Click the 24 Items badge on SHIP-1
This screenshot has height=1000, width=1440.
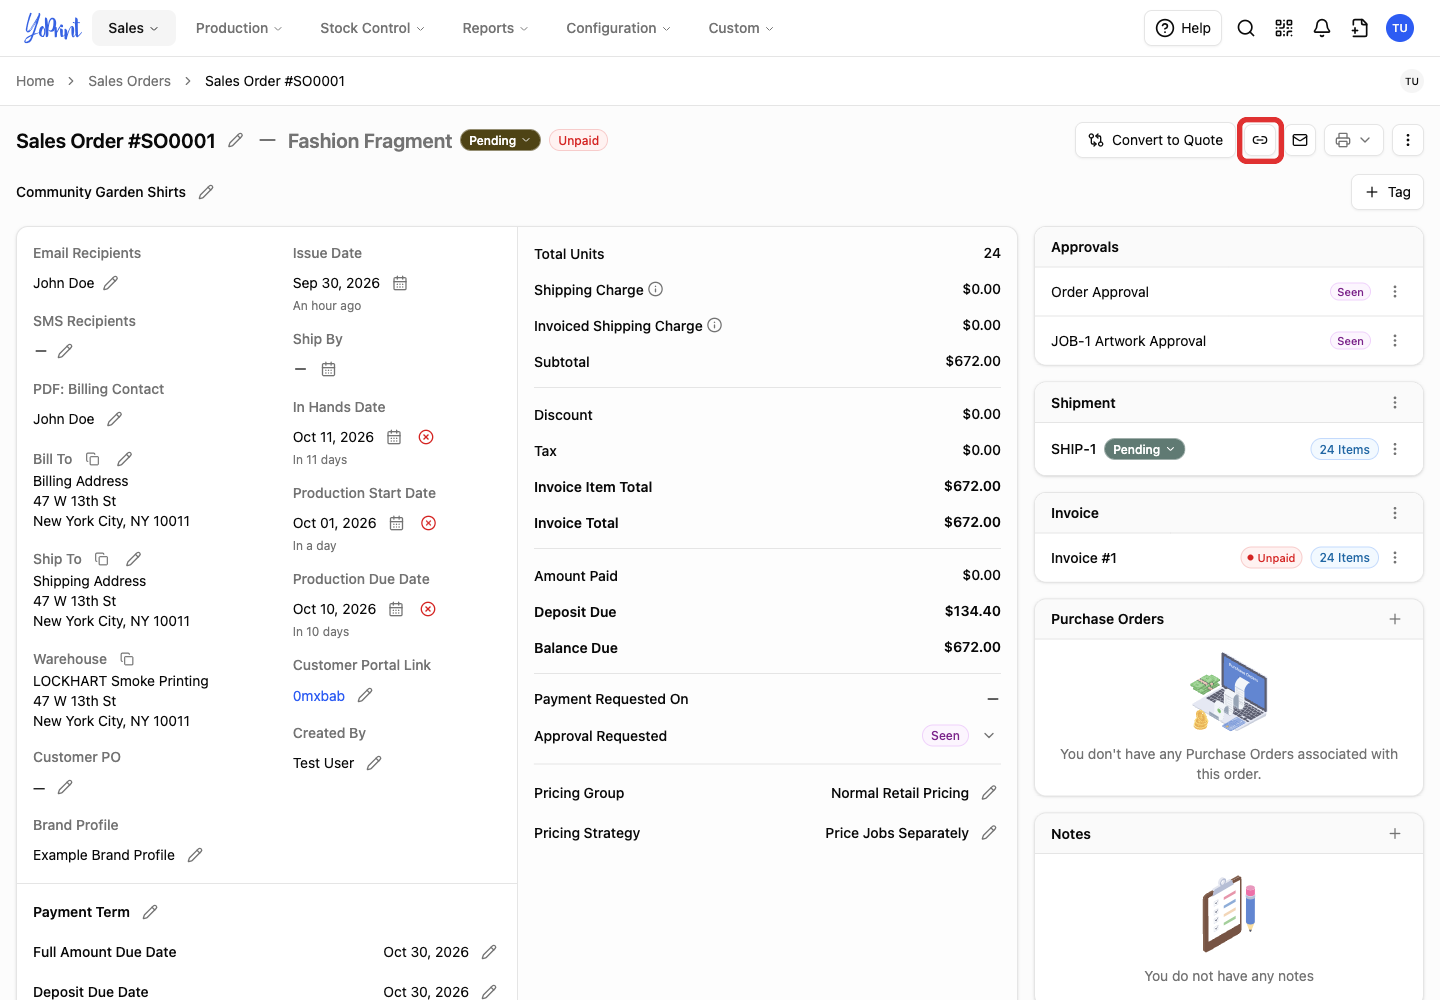1344,449
